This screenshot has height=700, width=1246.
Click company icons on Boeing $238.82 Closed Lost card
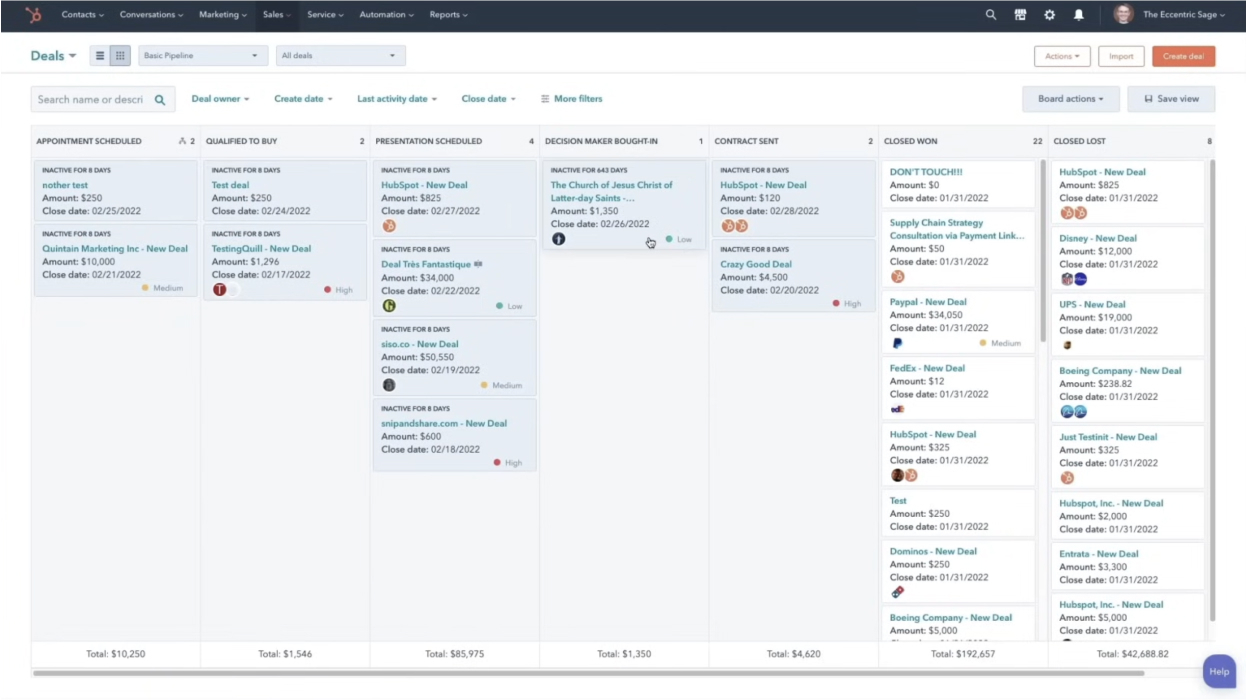[x=1073, y=411]
